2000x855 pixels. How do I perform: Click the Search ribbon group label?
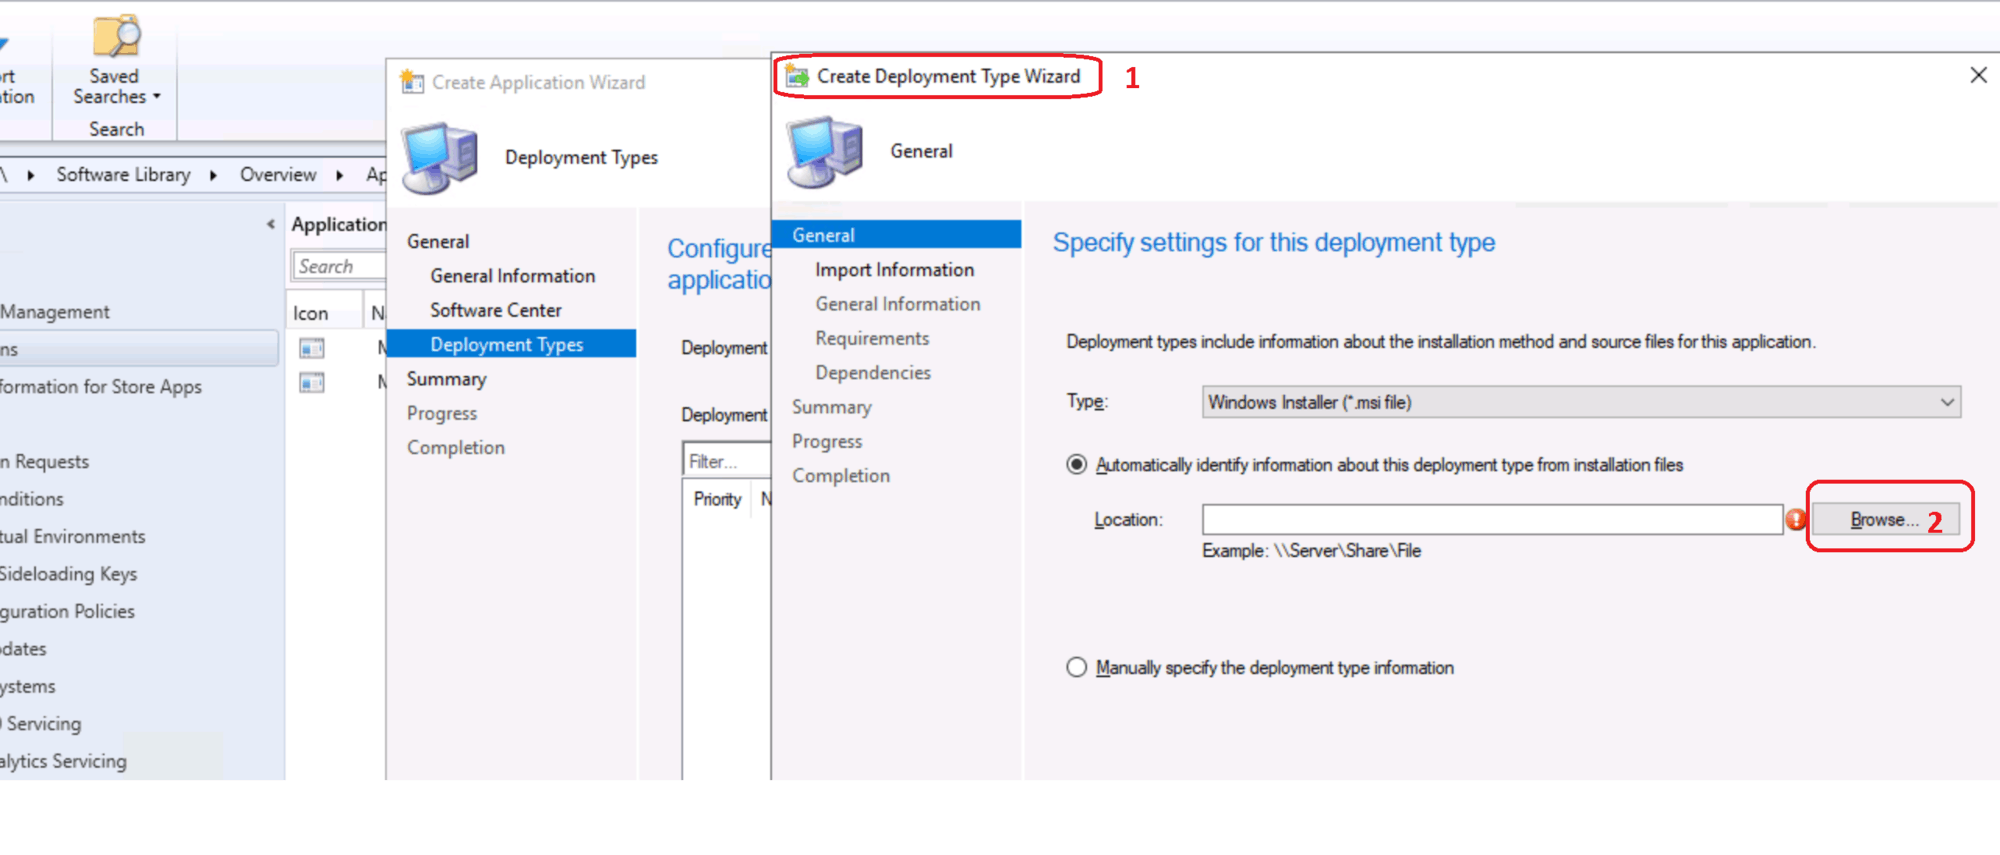pos(116,129)
